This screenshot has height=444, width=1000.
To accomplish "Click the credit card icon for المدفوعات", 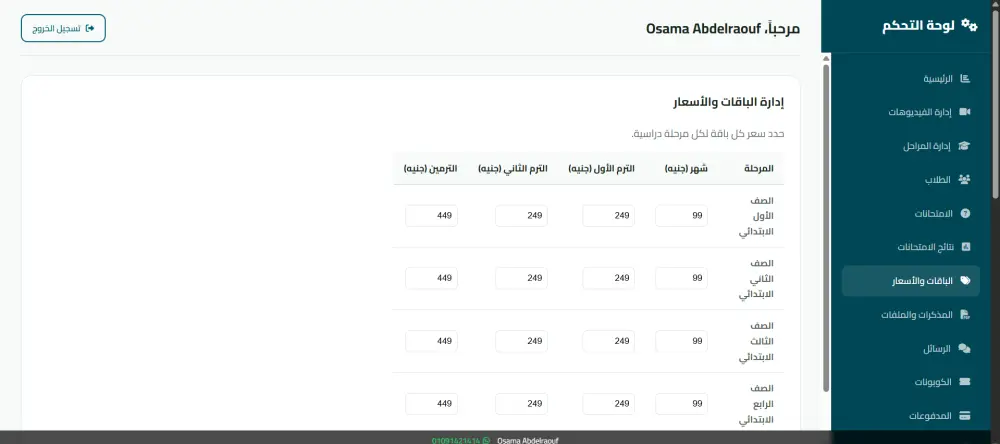I will 965,416.
